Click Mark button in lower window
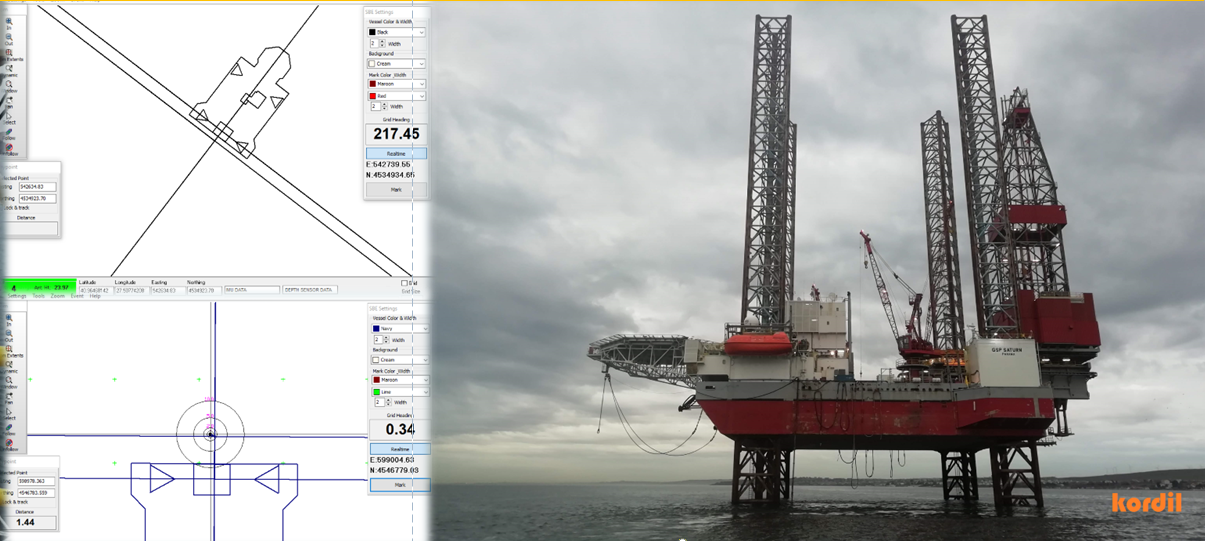This screenshot has width=1205, height=541. pyautogui.click(x=400, y=485)
